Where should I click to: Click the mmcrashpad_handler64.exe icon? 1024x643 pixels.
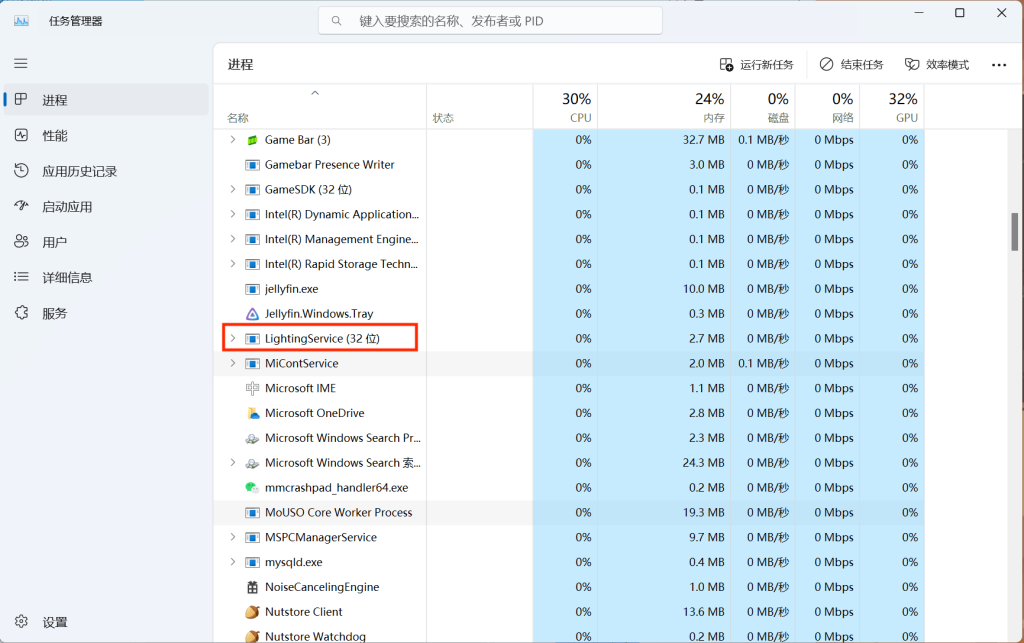[252, 488]
